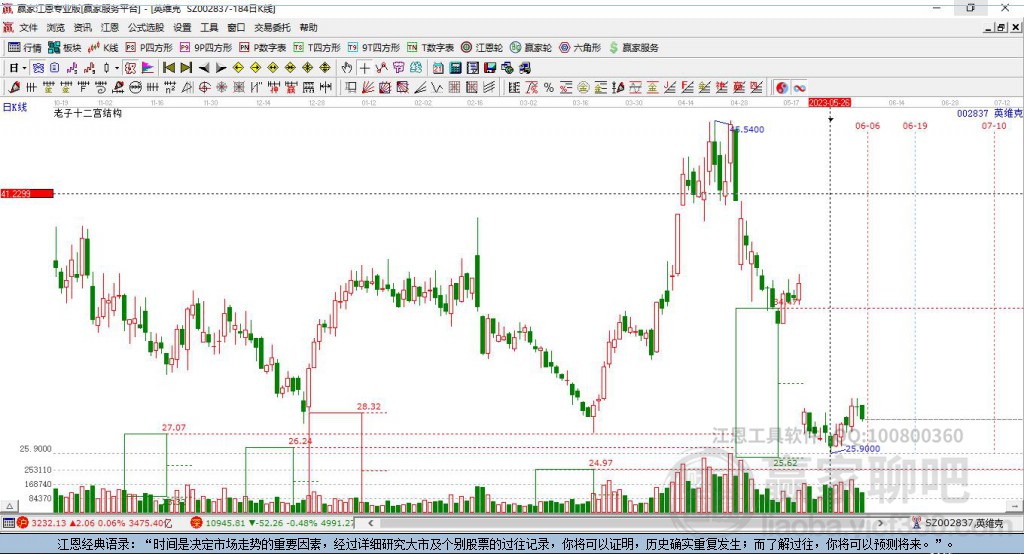
Task: Open the 交易委托 menu
Action: pos(272,27)
